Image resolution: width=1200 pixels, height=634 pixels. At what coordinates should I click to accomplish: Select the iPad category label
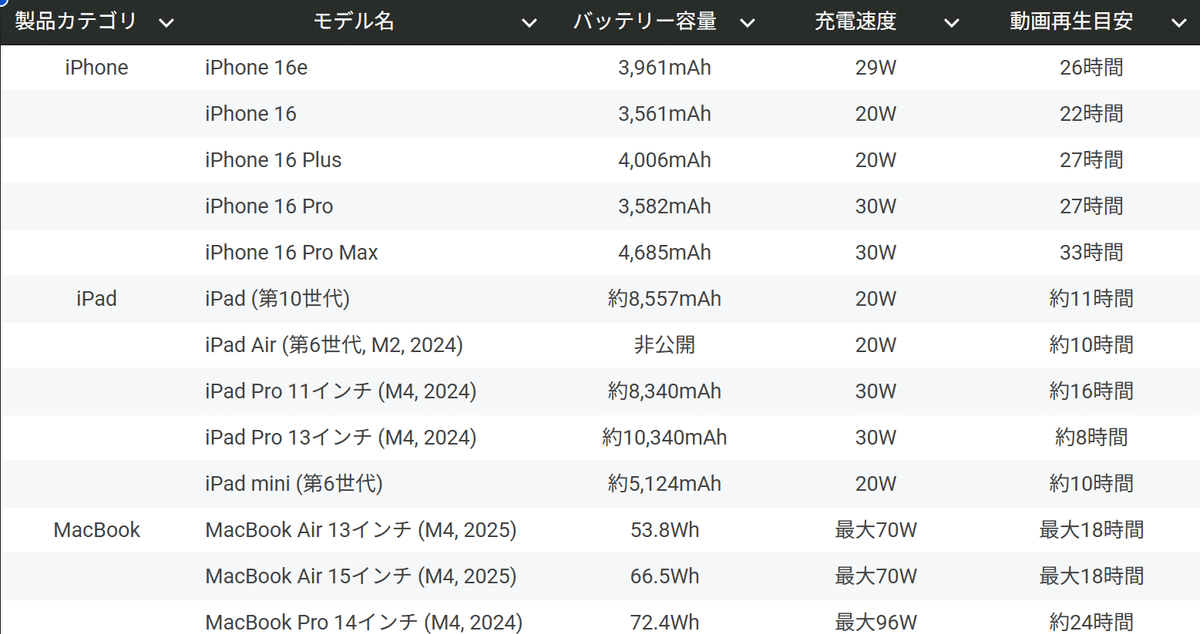(97, 298)
